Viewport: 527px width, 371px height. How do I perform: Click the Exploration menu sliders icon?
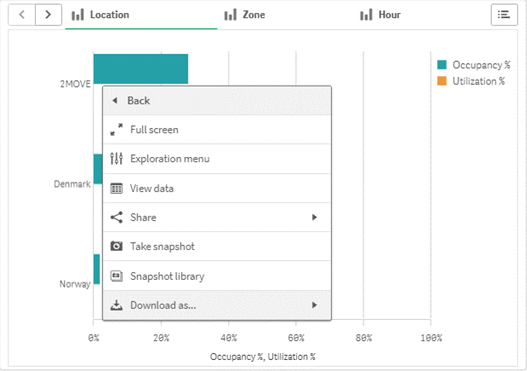(117, 158)
